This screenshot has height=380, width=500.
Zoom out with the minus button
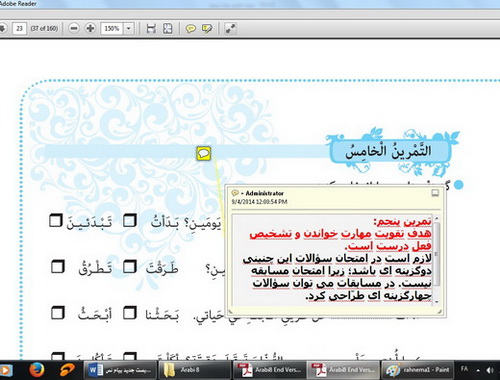click(x=74, y=29)
